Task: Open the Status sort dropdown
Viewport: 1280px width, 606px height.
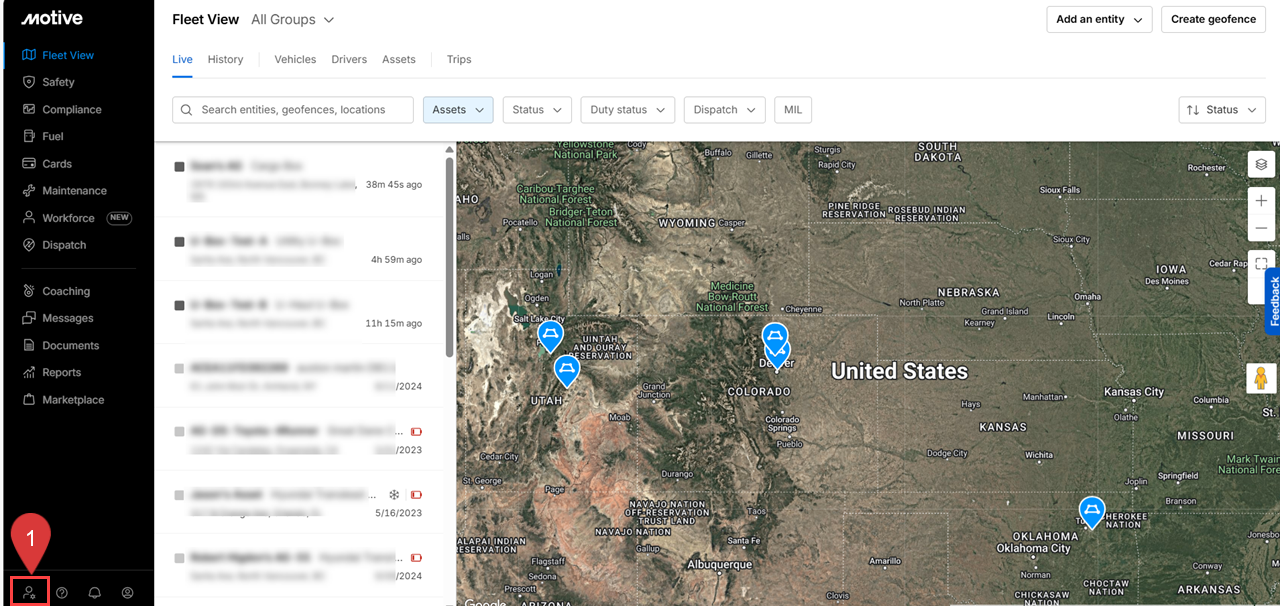Action: (x=1223, y=110)
